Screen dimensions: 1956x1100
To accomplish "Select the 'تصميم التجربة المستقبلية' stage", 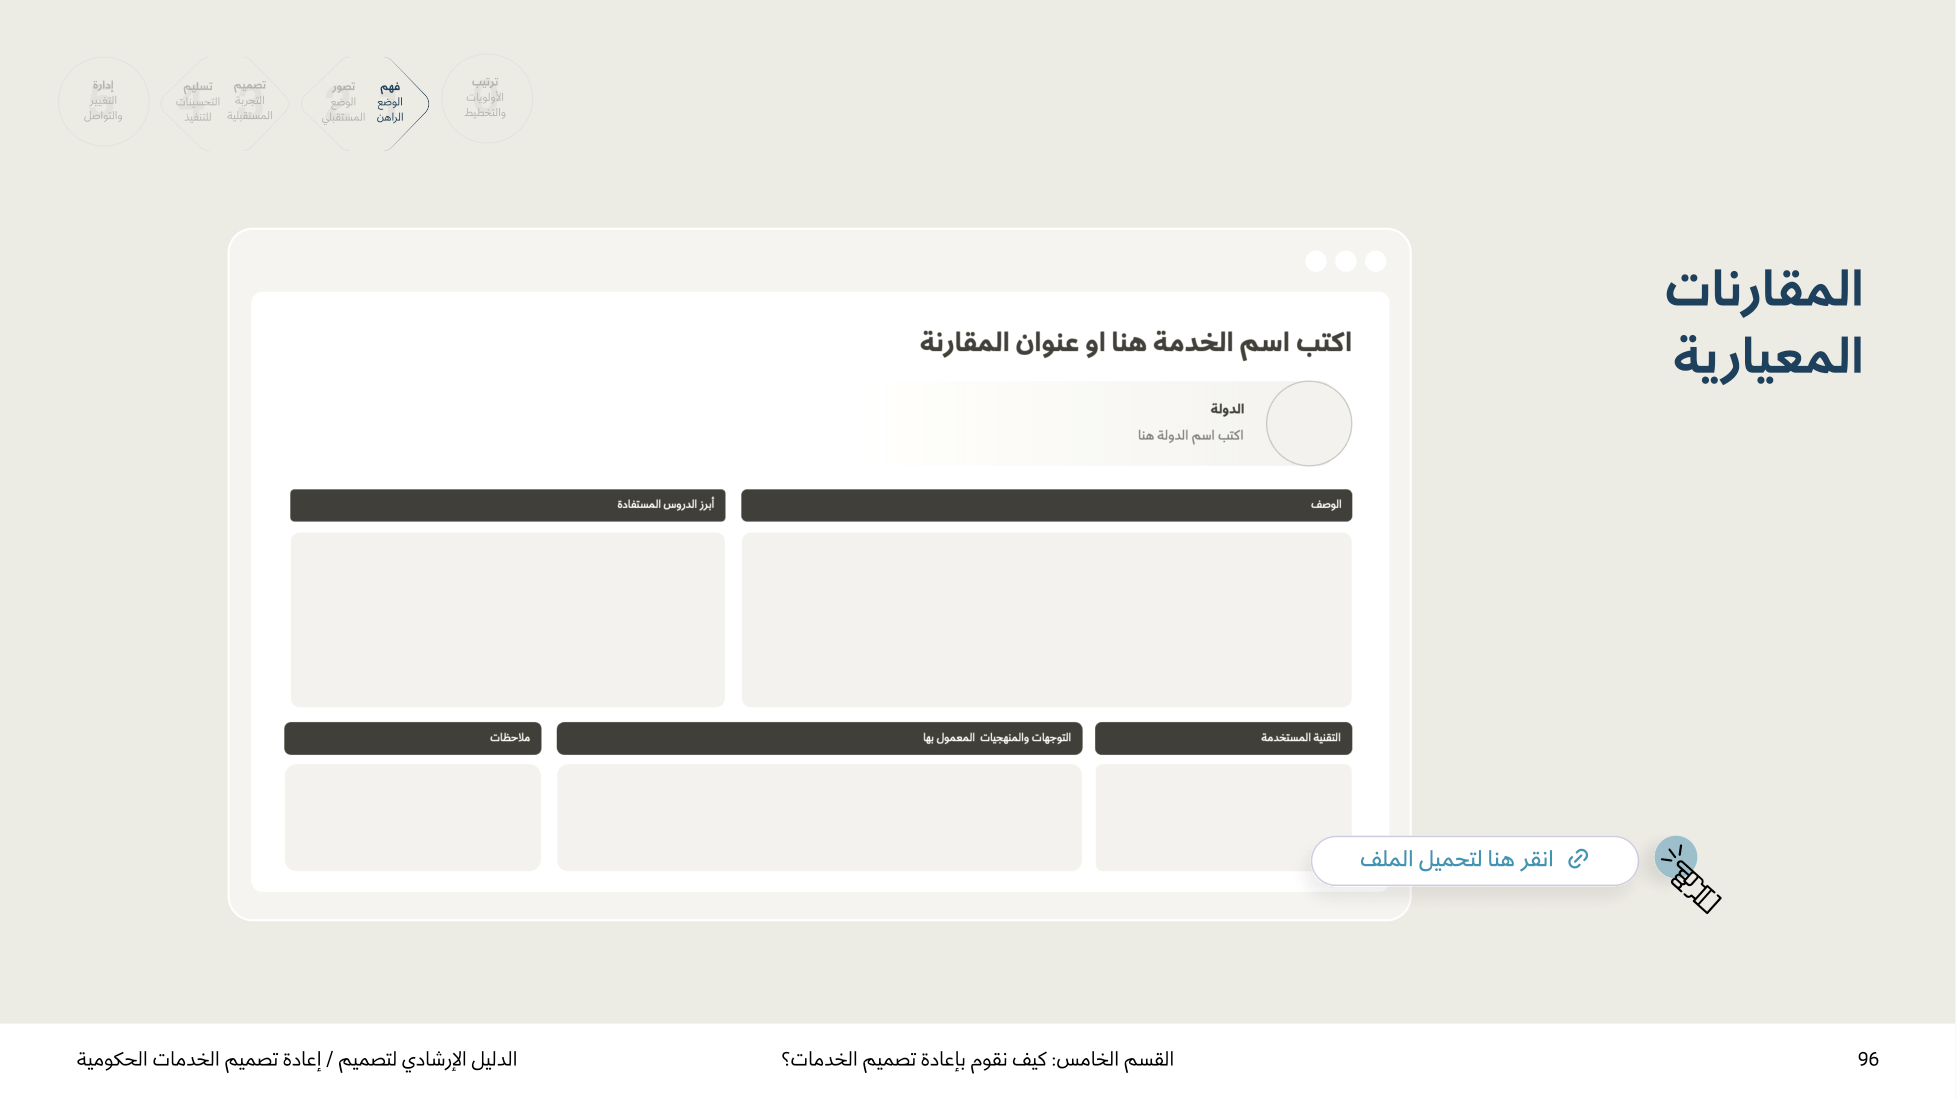I will coord(249,101).
